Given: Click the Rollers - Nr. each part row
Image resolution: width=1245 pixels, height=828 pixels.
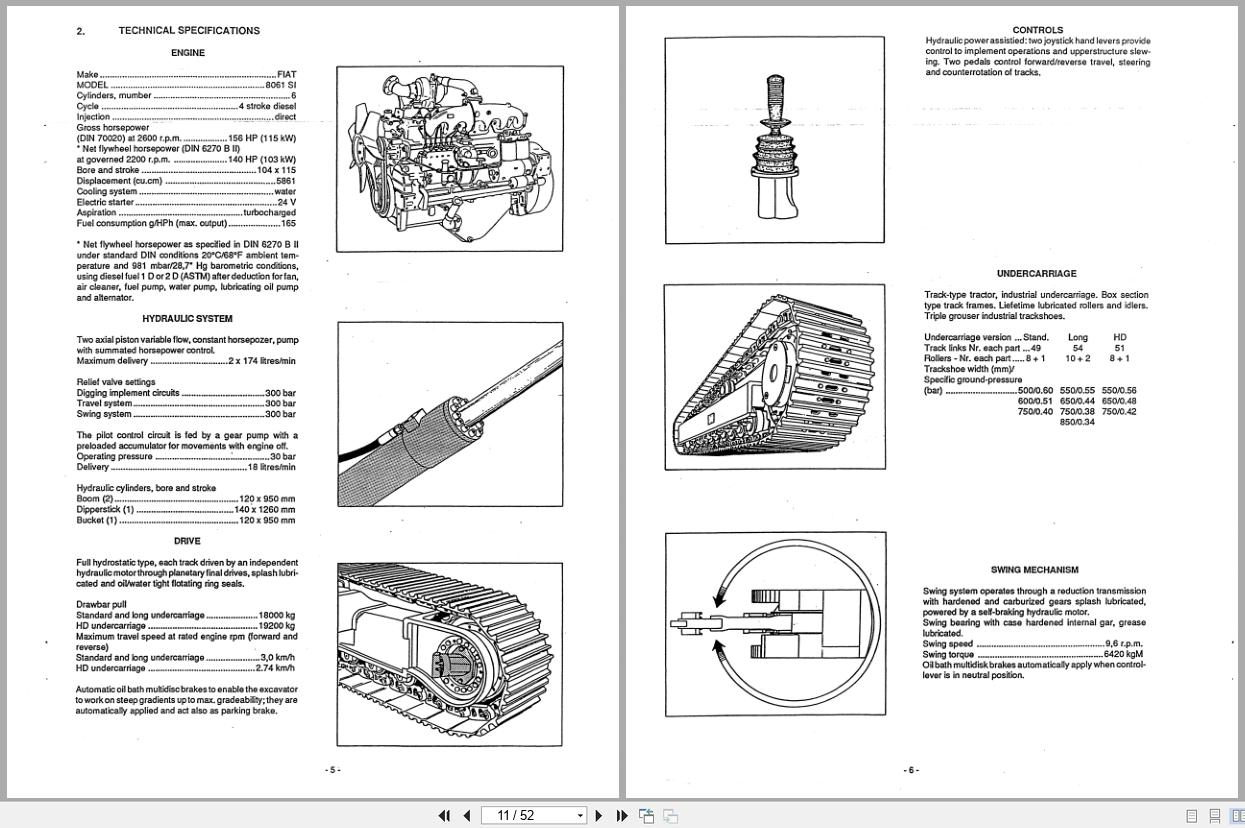Looking at the screenshot, I should coord(1028,358).
